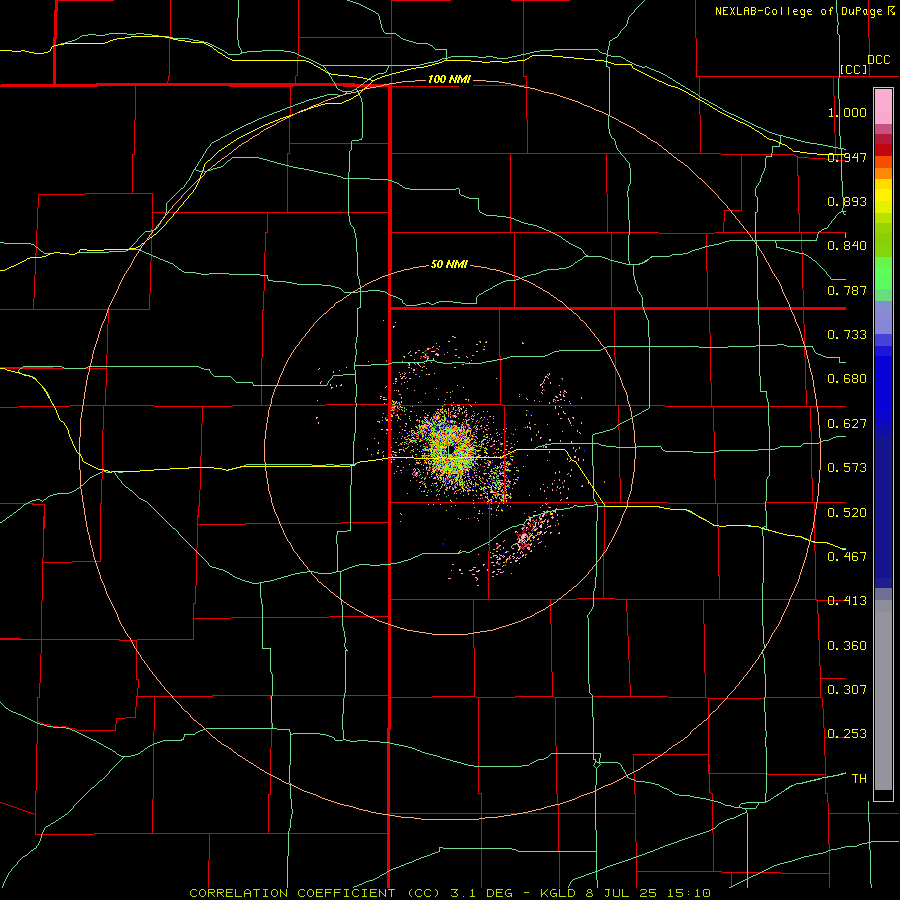The height and width of the screenshot is (900, 900).
Task: Pick the red segment of the color bar
Action: pyautogui.click(x=883, y=149)
